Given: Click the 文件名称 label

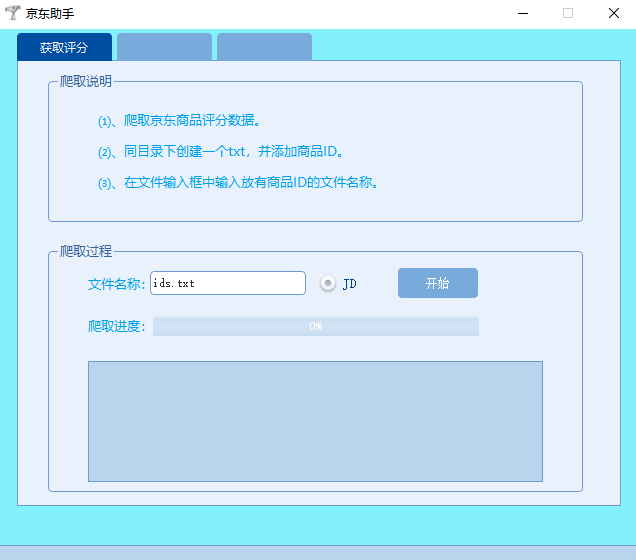Looking at the screenshot, I should (116, 284).
